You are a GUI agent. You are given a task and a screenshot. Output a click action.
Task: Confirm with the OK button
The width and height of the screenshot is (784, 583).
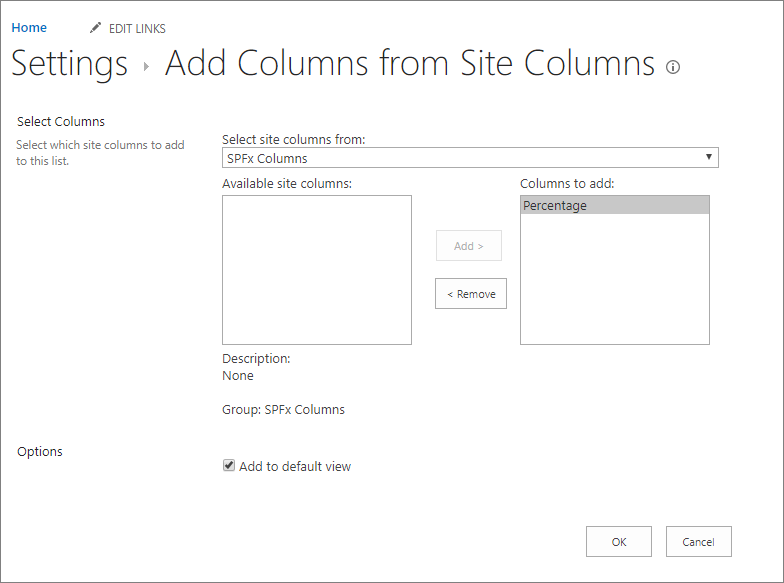[618, 542]
